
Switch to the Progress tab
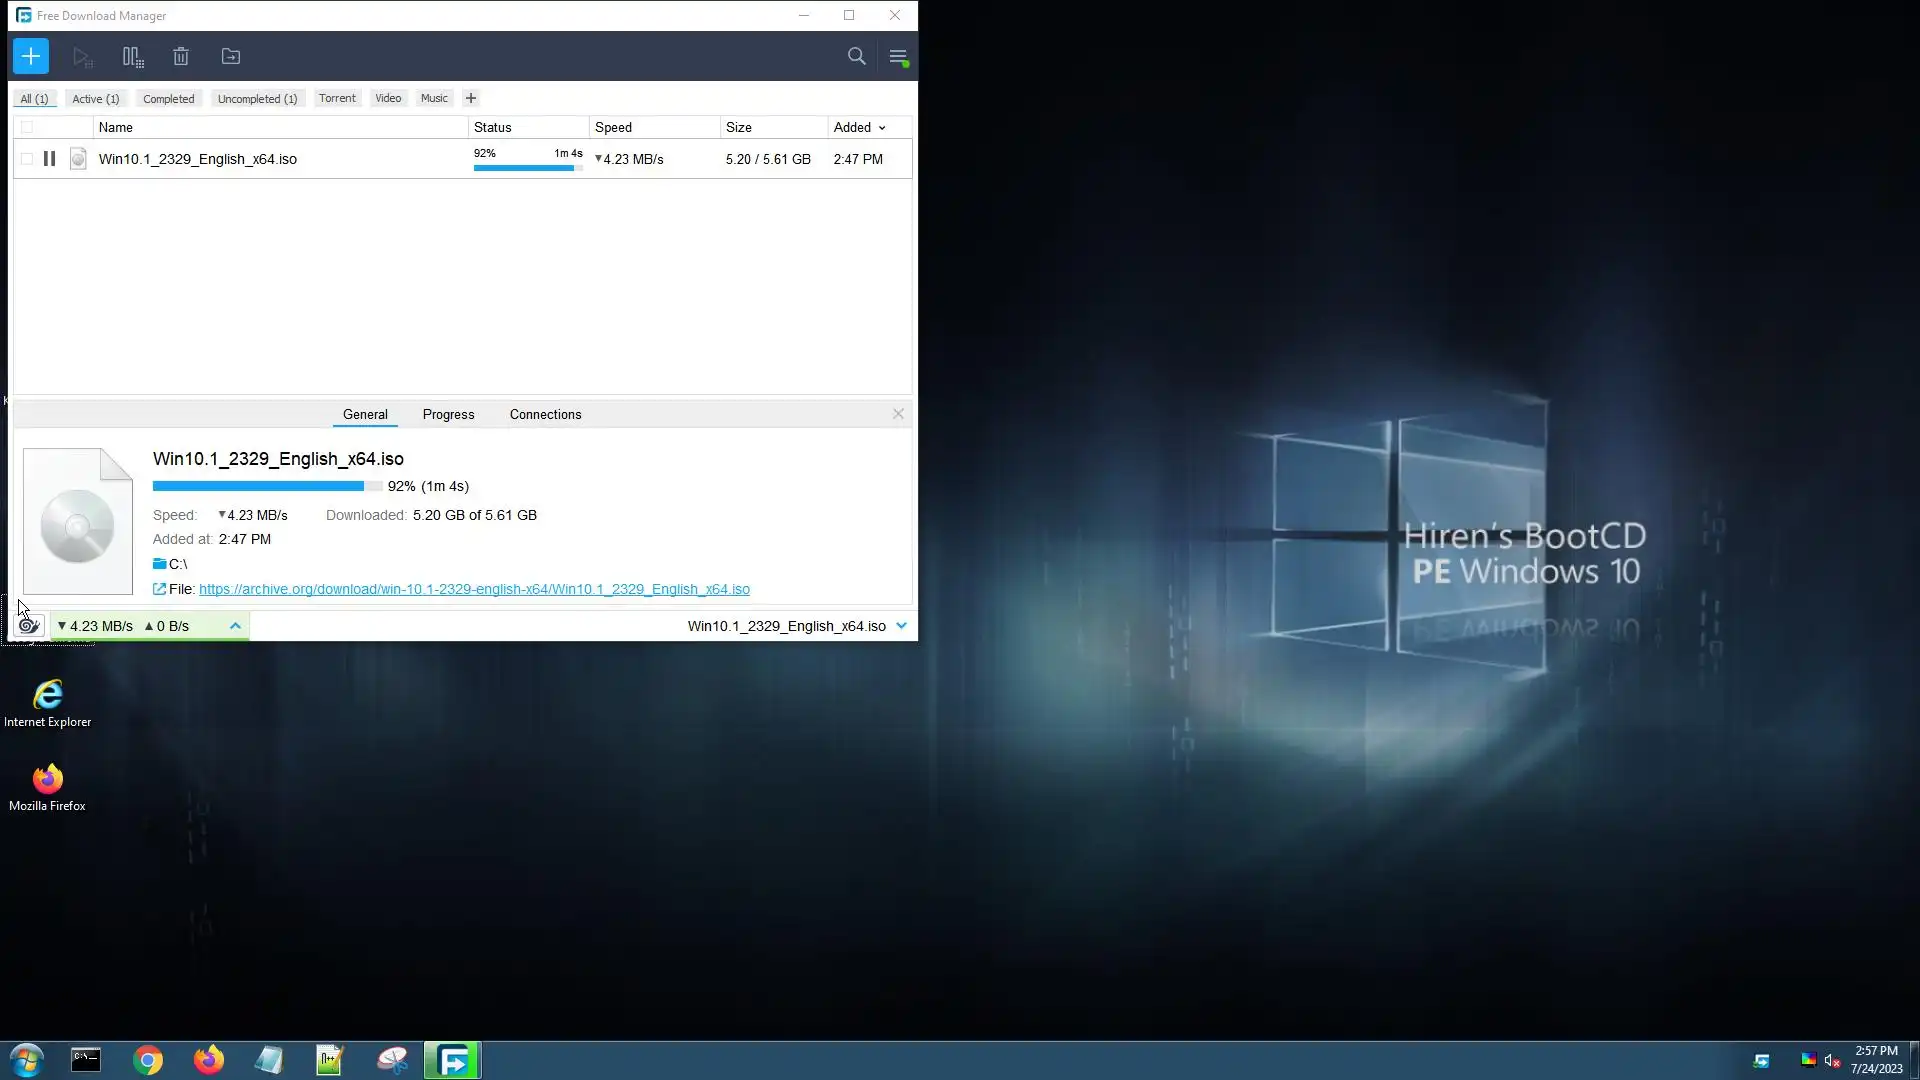pyautogui.click(x=448, y=414)
